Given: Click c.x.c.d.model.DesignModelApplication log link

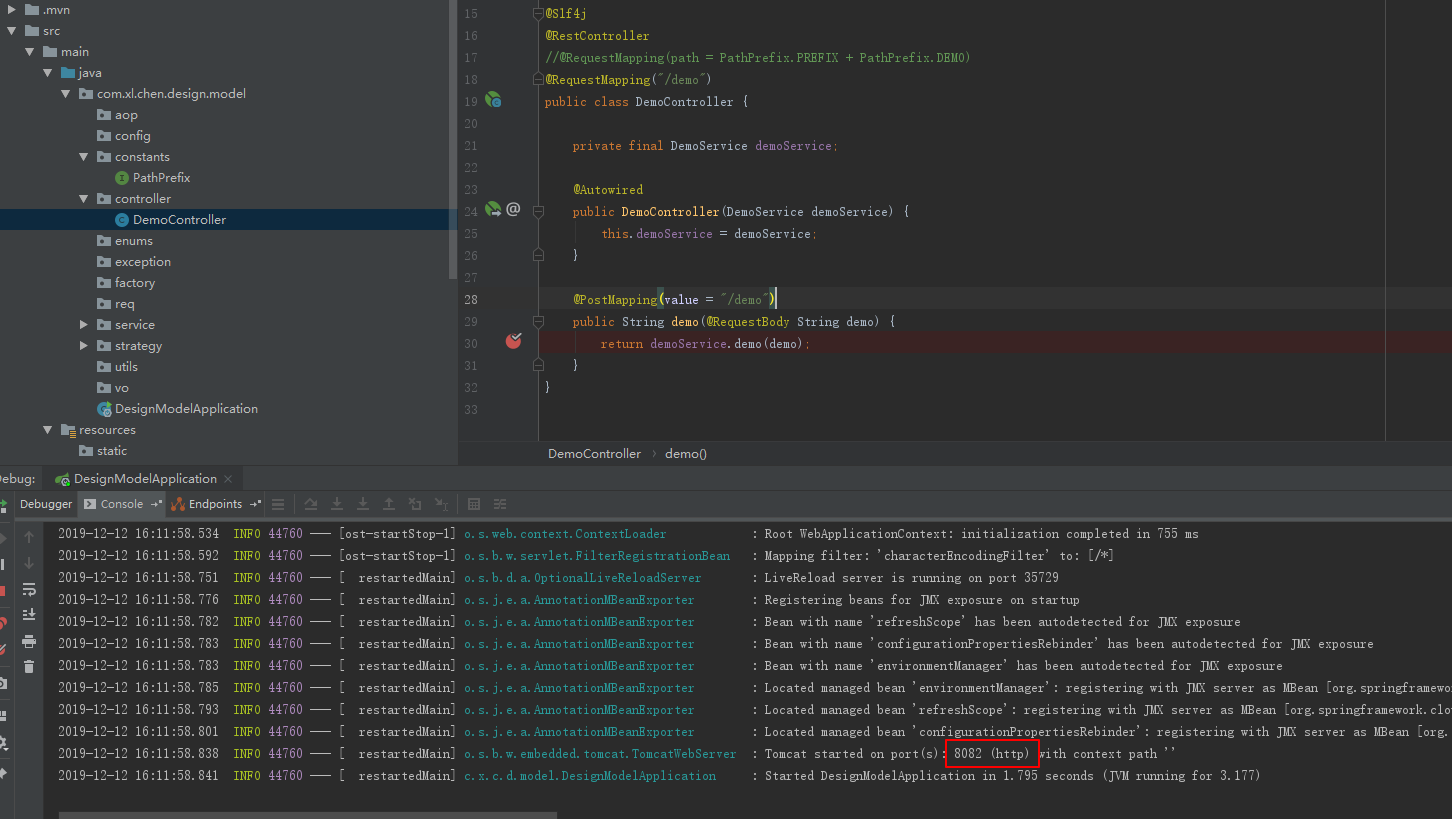Looking at the screenshot, I should [x=590, y=776].
